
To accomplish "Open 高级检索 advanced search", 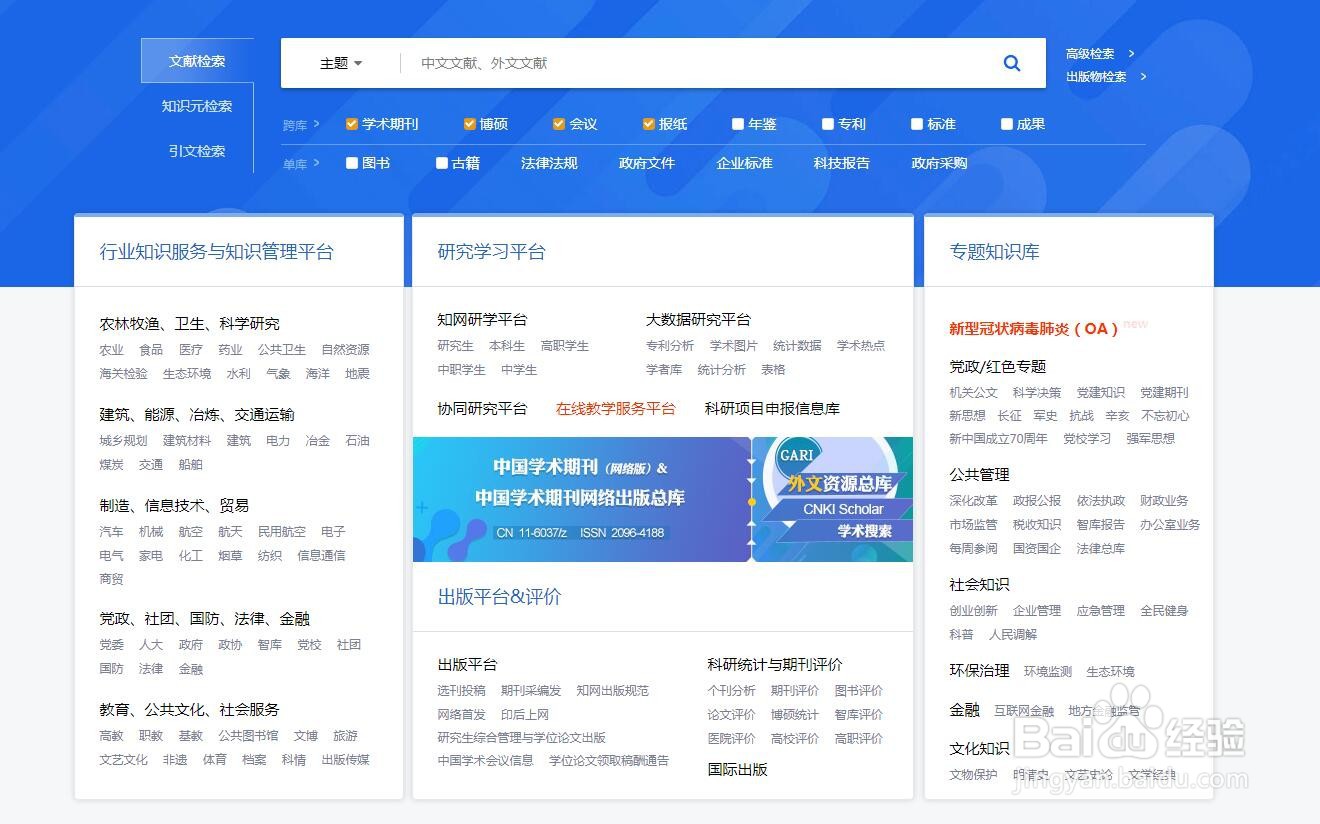I will (x=1090, y=54).
